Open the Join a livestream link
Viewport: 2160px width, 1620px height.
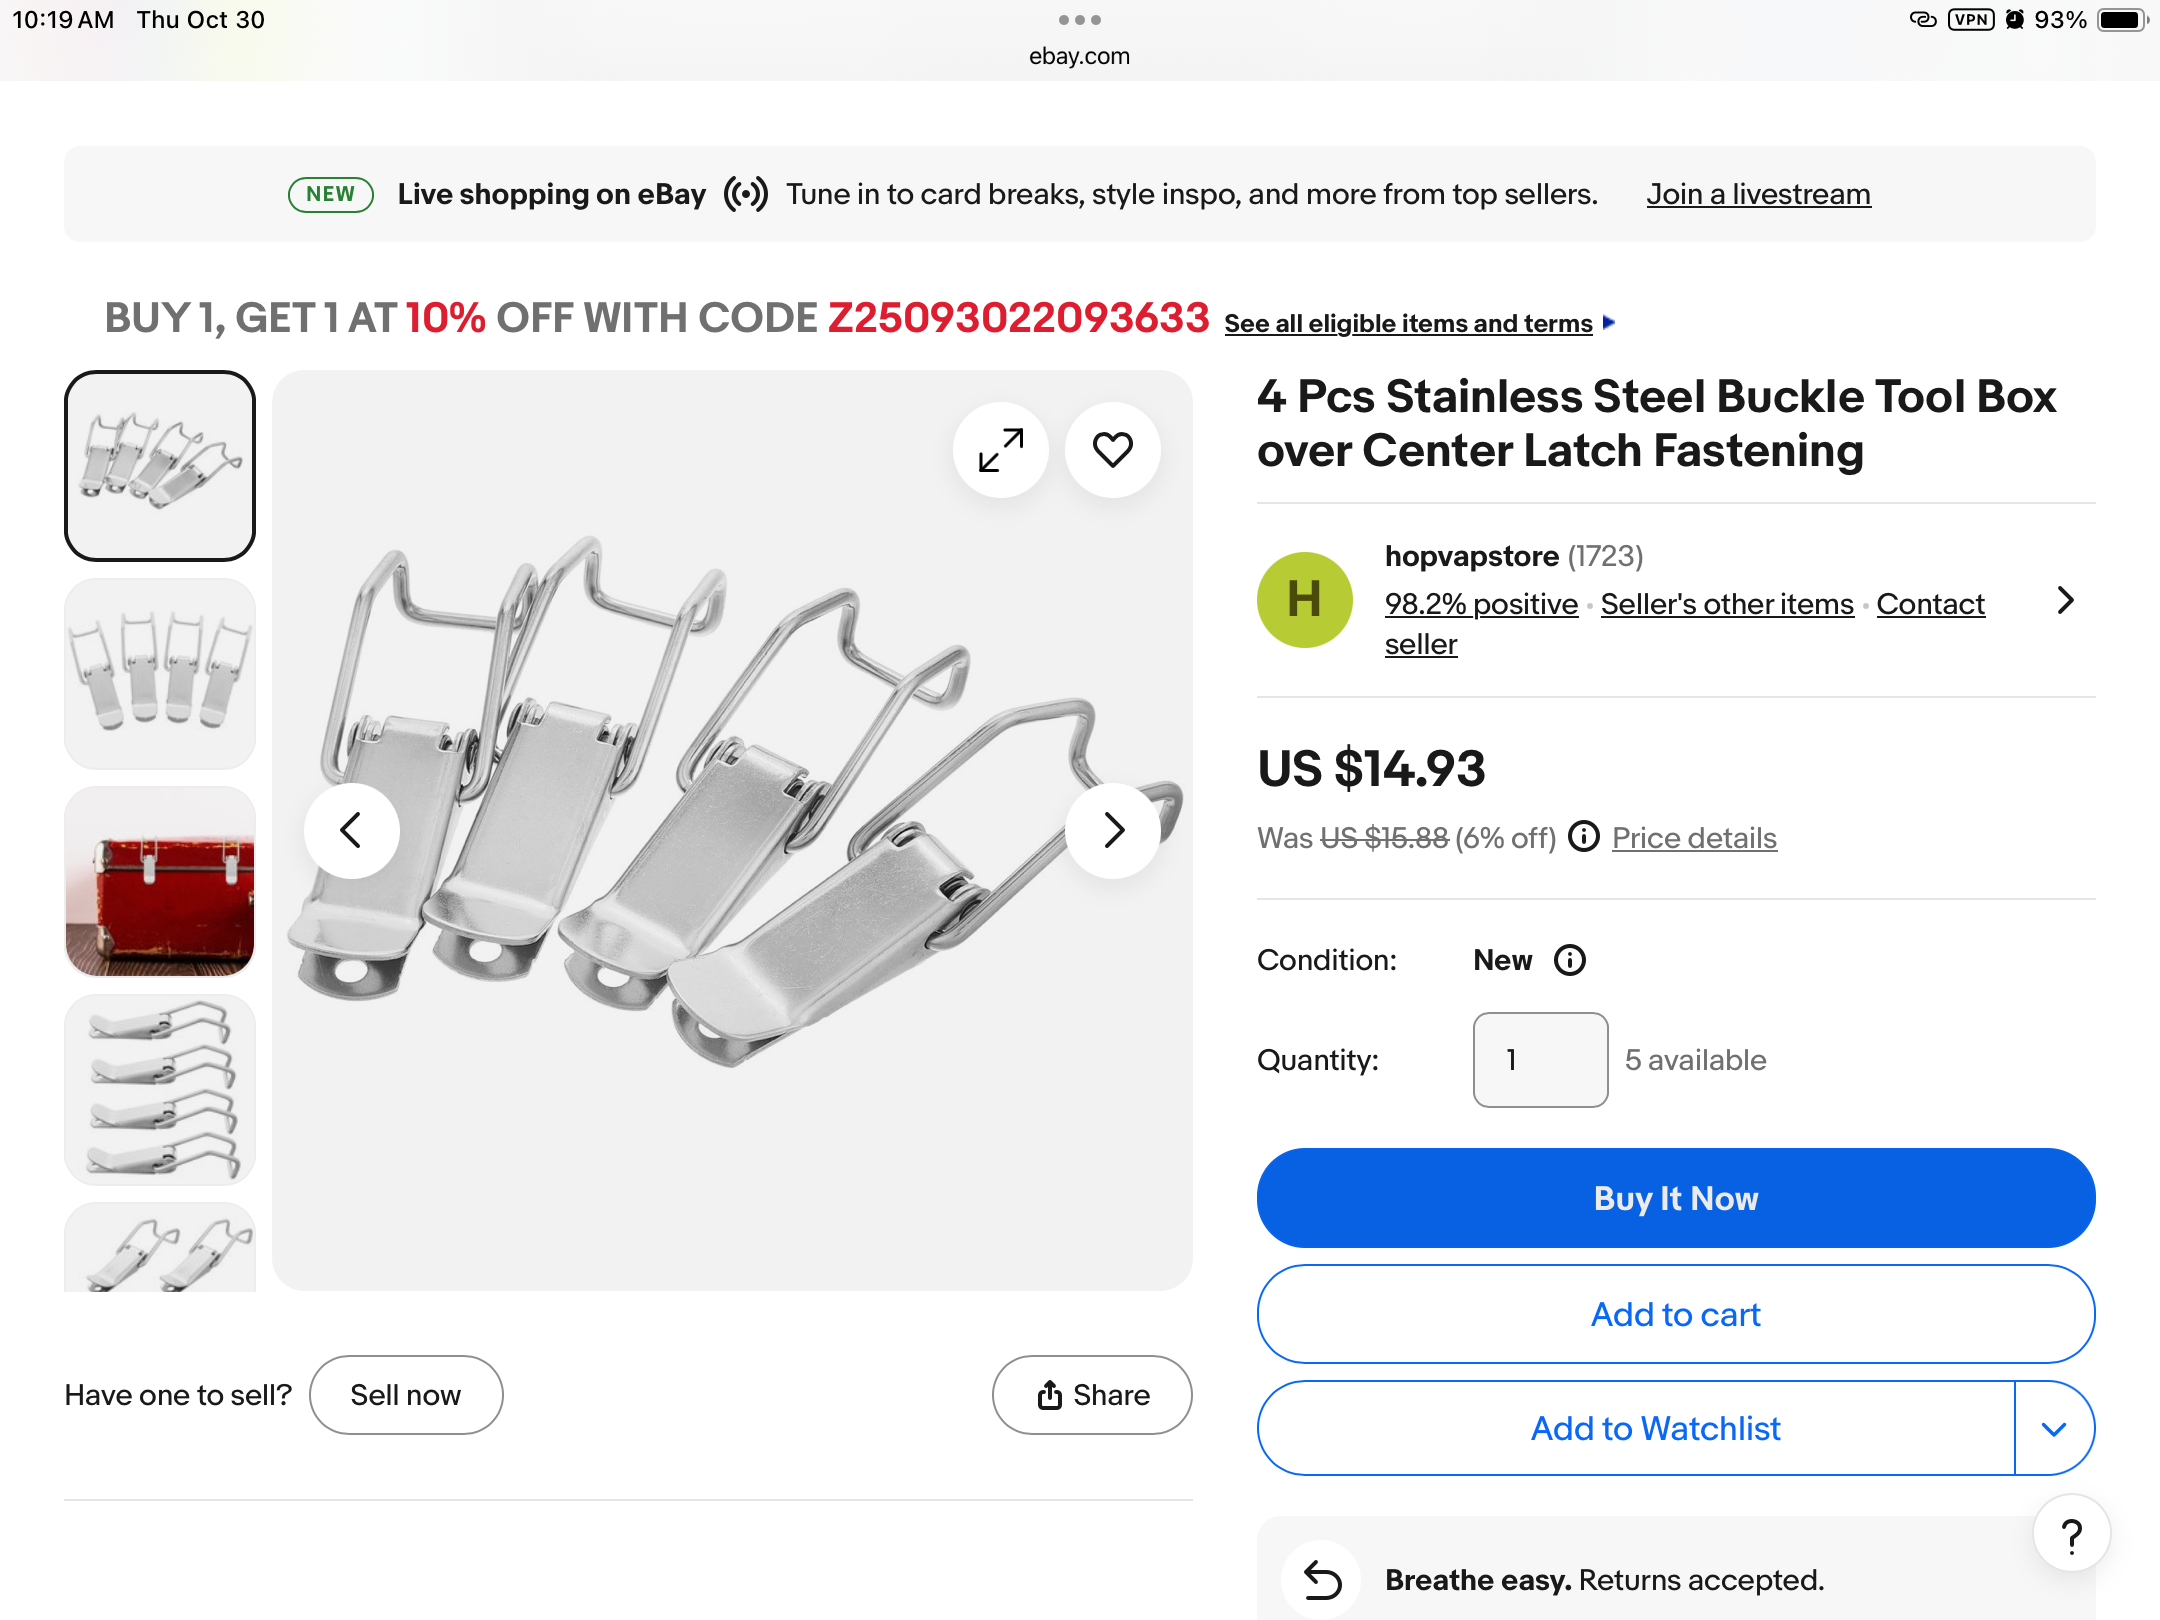tap(1758, 194)
